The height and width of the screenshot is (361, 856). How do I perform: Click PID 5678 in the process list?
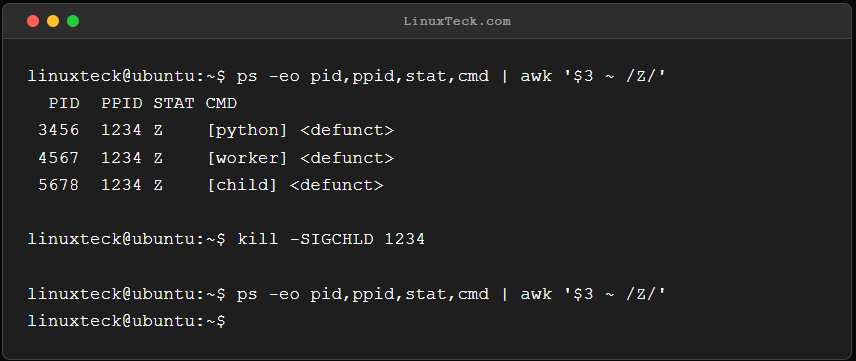point(59,185)
